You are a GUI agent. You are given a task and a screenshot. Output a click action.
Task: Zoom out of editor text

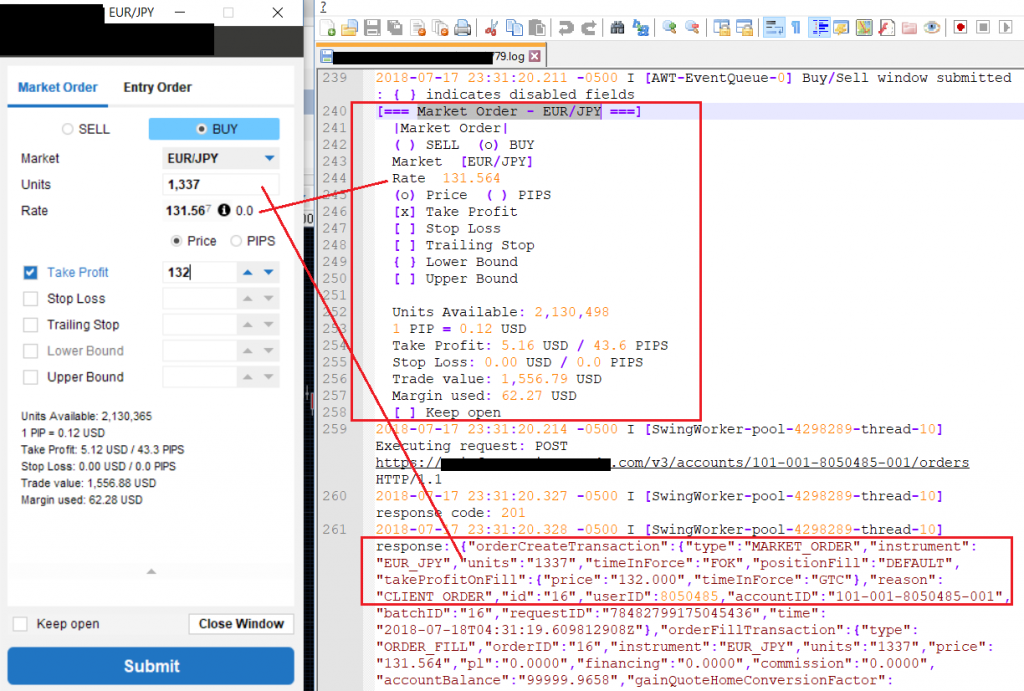point(692,27)
